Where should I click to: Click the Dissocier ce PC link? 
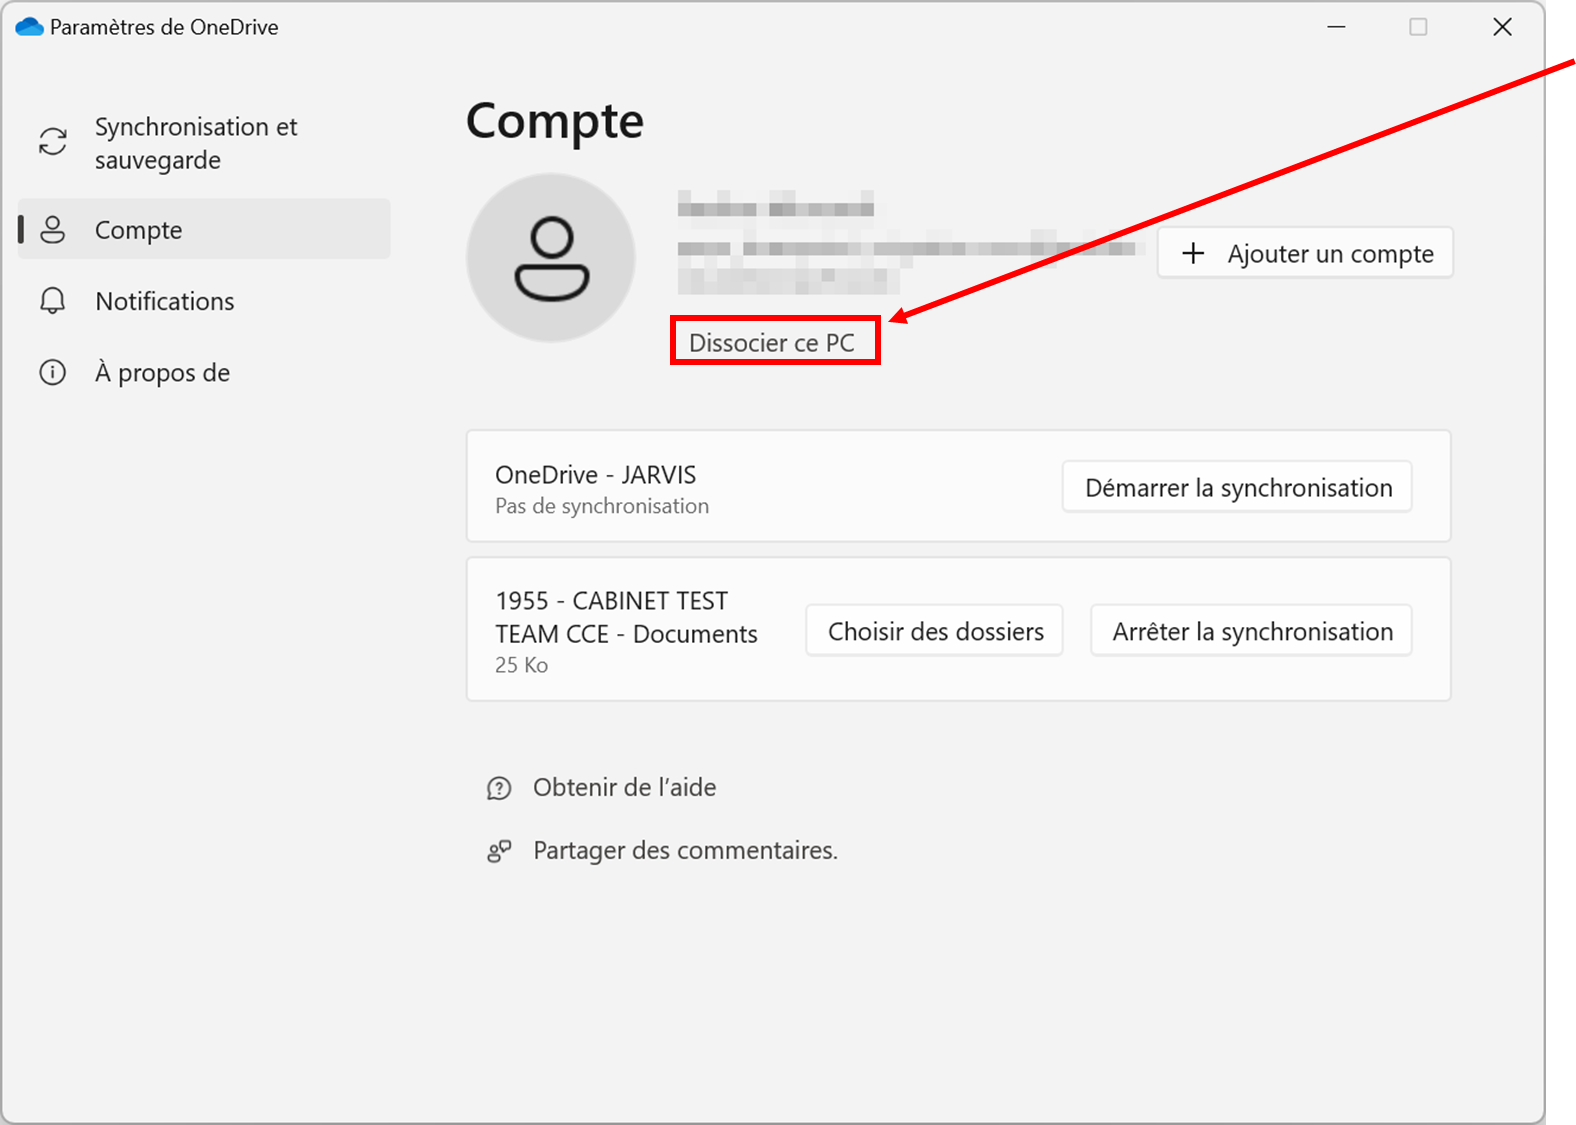[772, 342]
